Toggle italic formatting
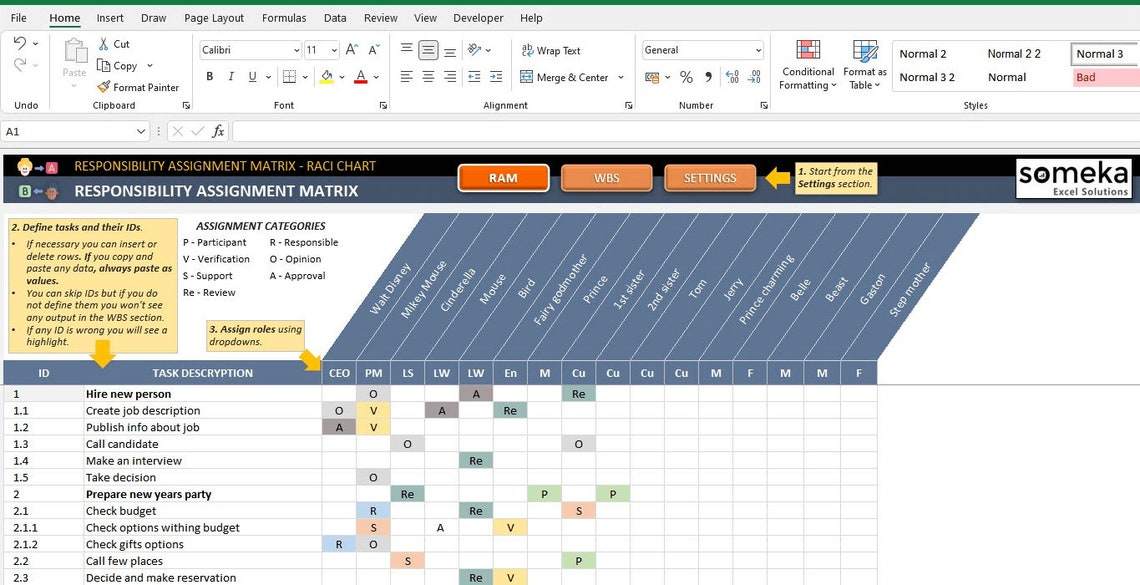 231,76
